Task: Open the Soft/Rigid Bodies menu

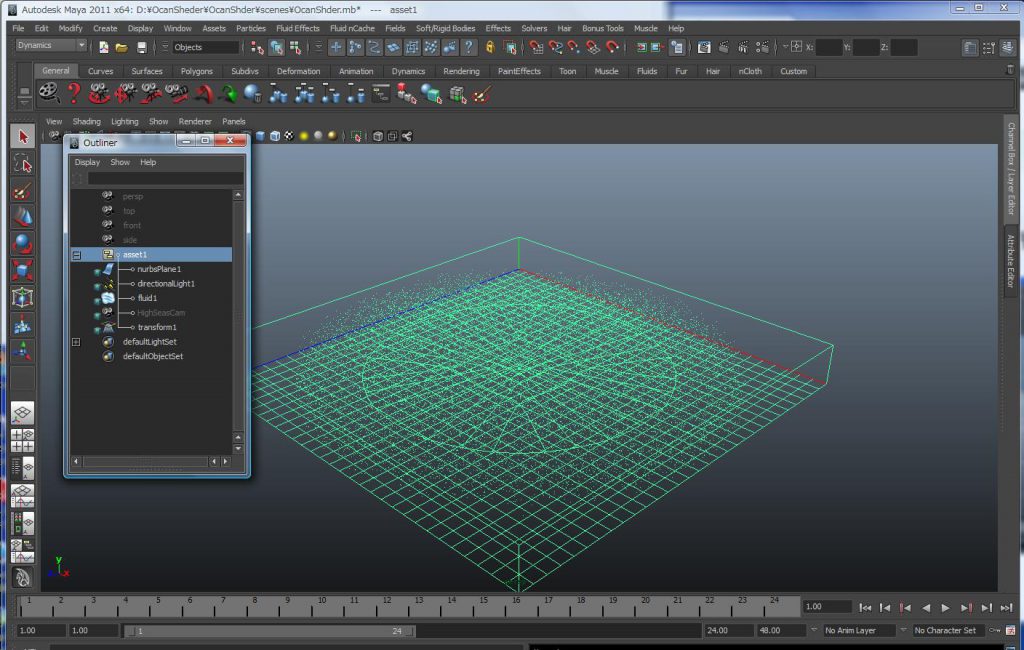Action: click(445, 28)
